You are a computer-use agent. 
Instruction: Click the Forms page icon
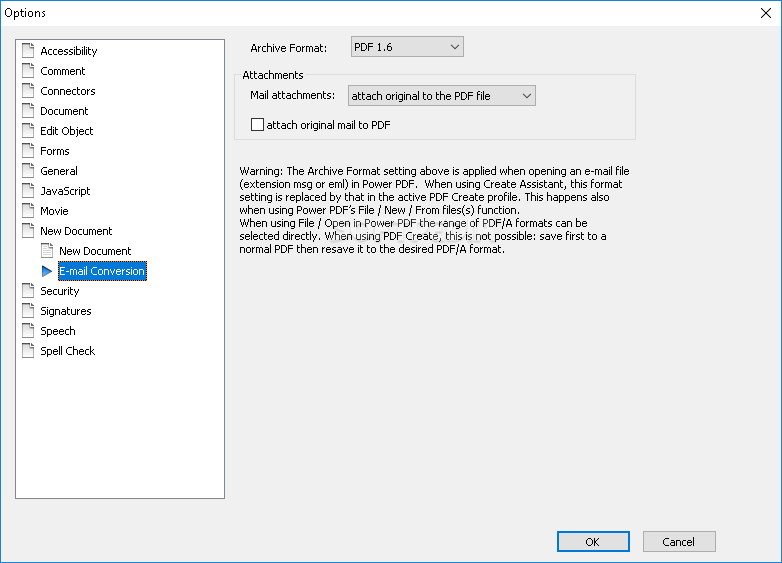coord(28,150)
